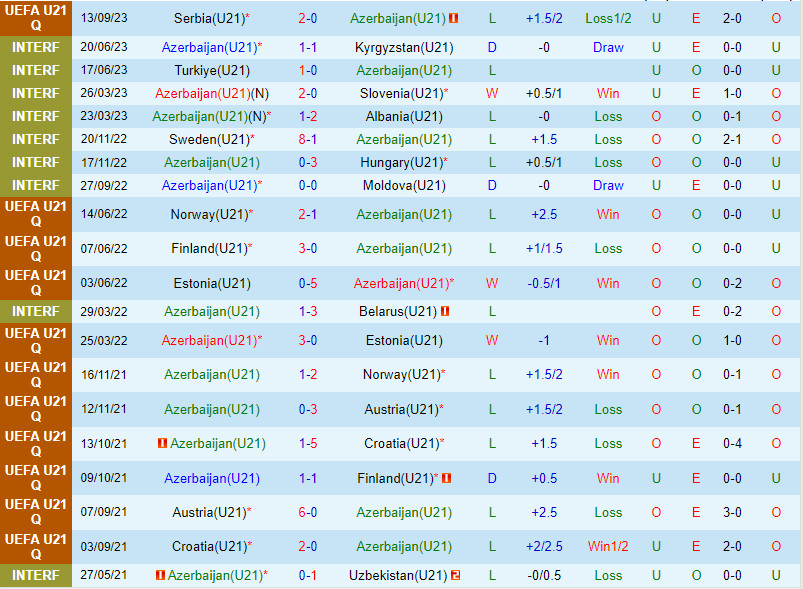Click UEFA U21 Q label on 14/06/22 row
The image size is (803, 589).
coord(36,214)
